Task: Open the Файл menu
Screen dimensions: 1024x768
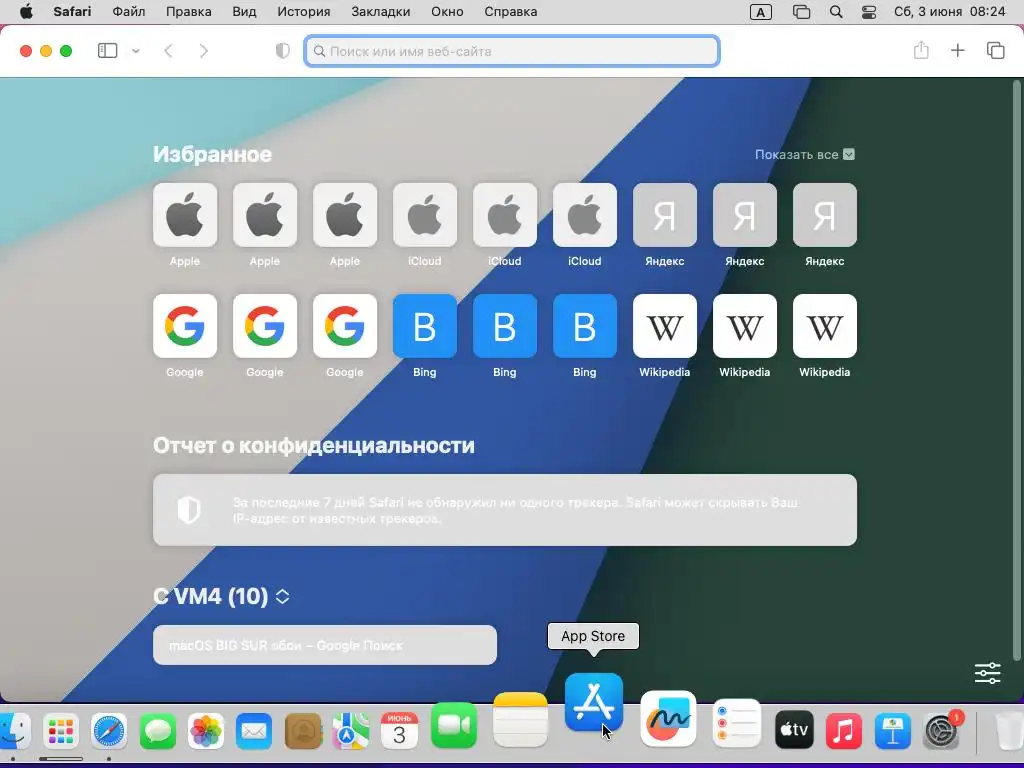Action: [129, 12]
